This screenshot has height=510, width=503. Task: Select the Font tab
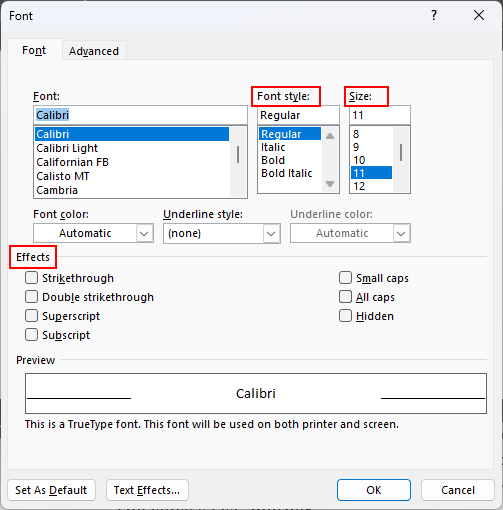34,50
